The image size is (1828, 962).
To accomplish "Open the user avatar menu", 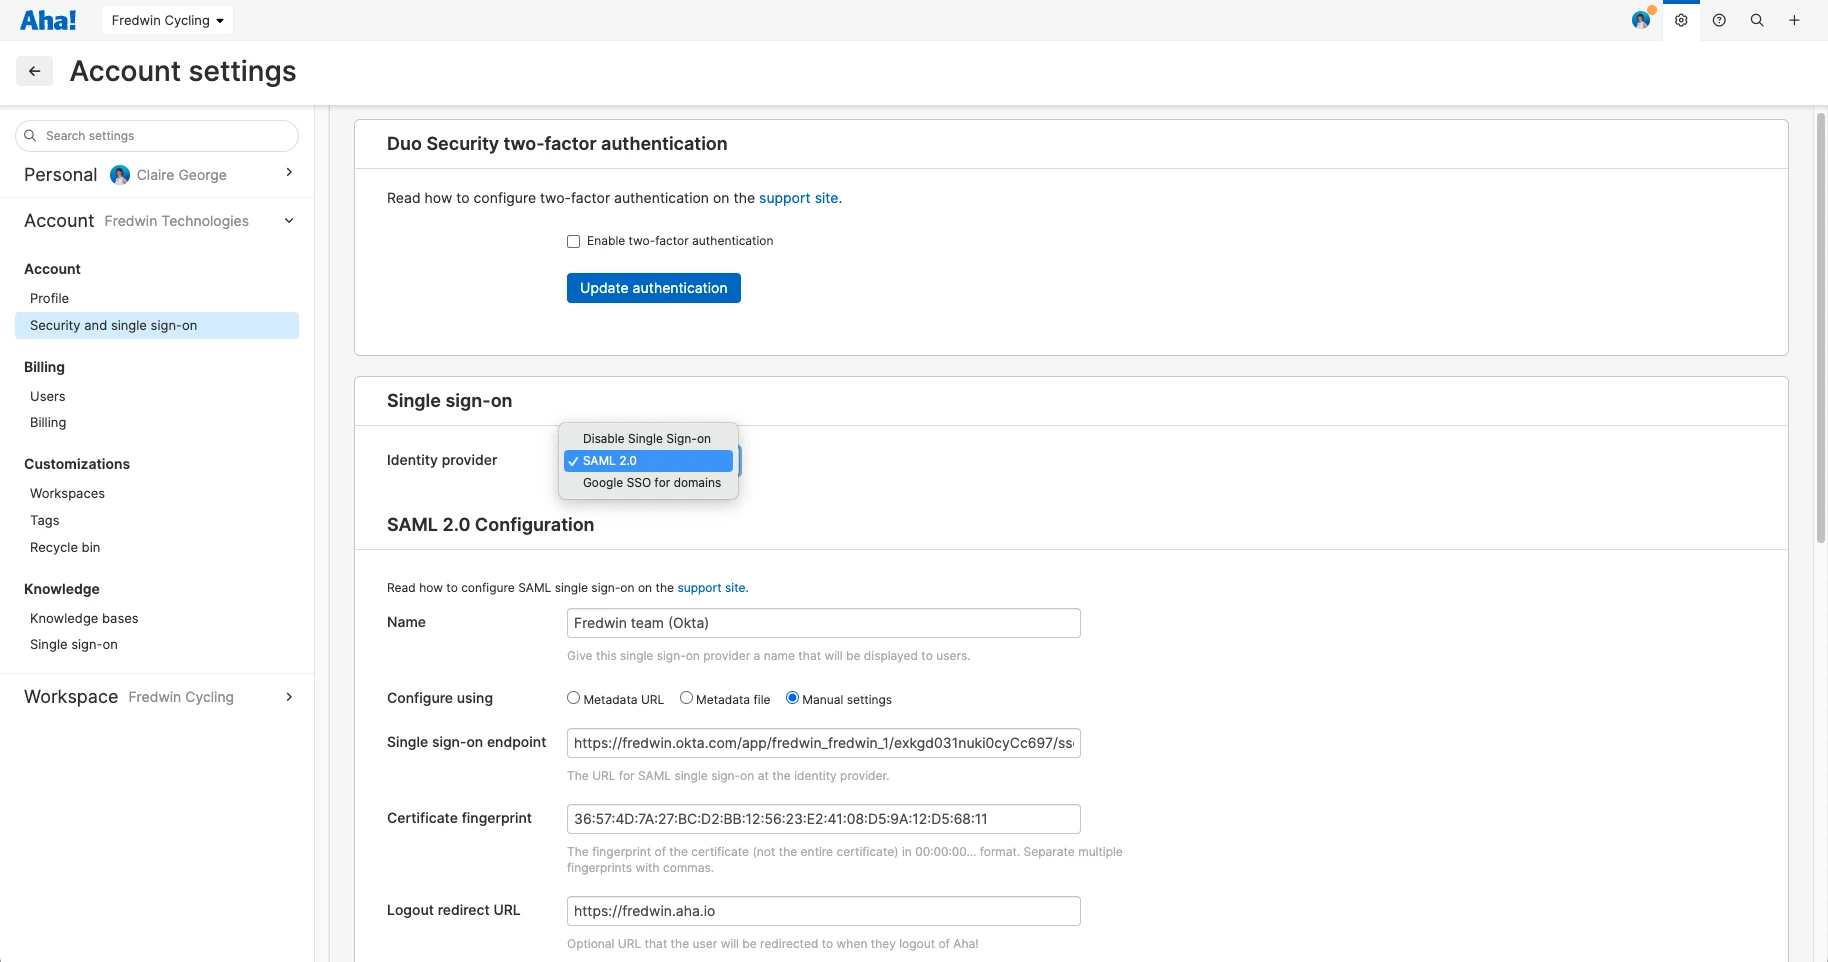I will tap(1640, 20).
